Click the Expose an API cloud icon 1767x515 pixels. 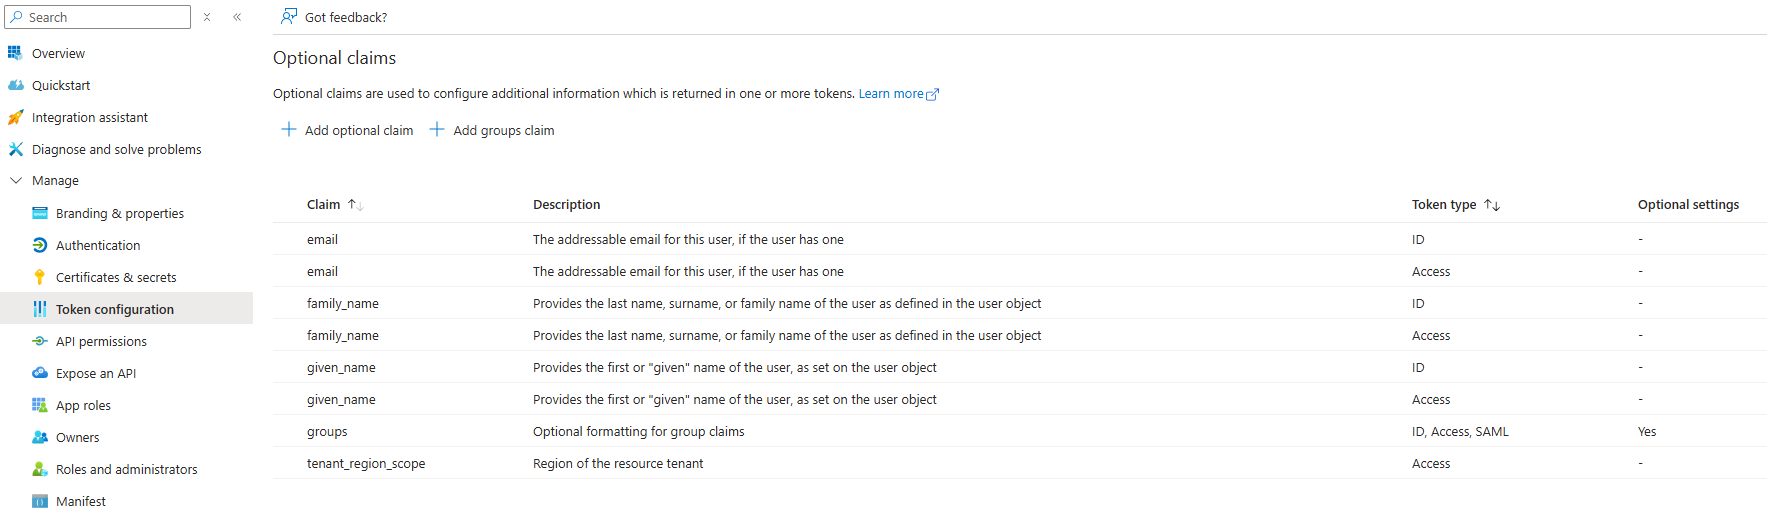tap(39, 373)
